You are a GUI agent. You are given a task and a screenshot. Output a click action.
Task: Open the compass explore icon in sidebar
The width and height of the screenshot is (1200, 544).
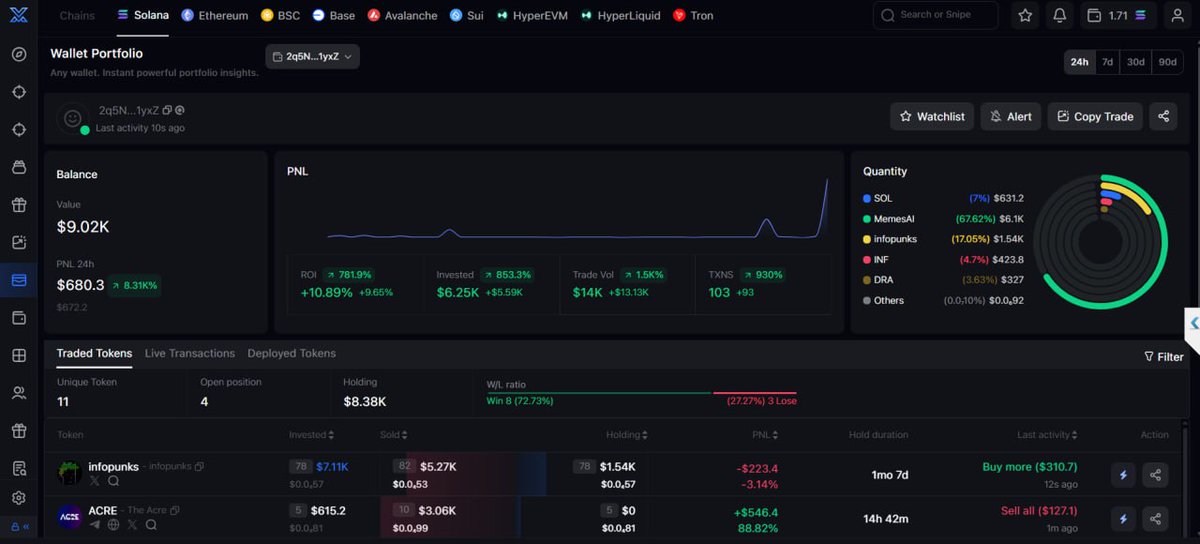point(18,54)
